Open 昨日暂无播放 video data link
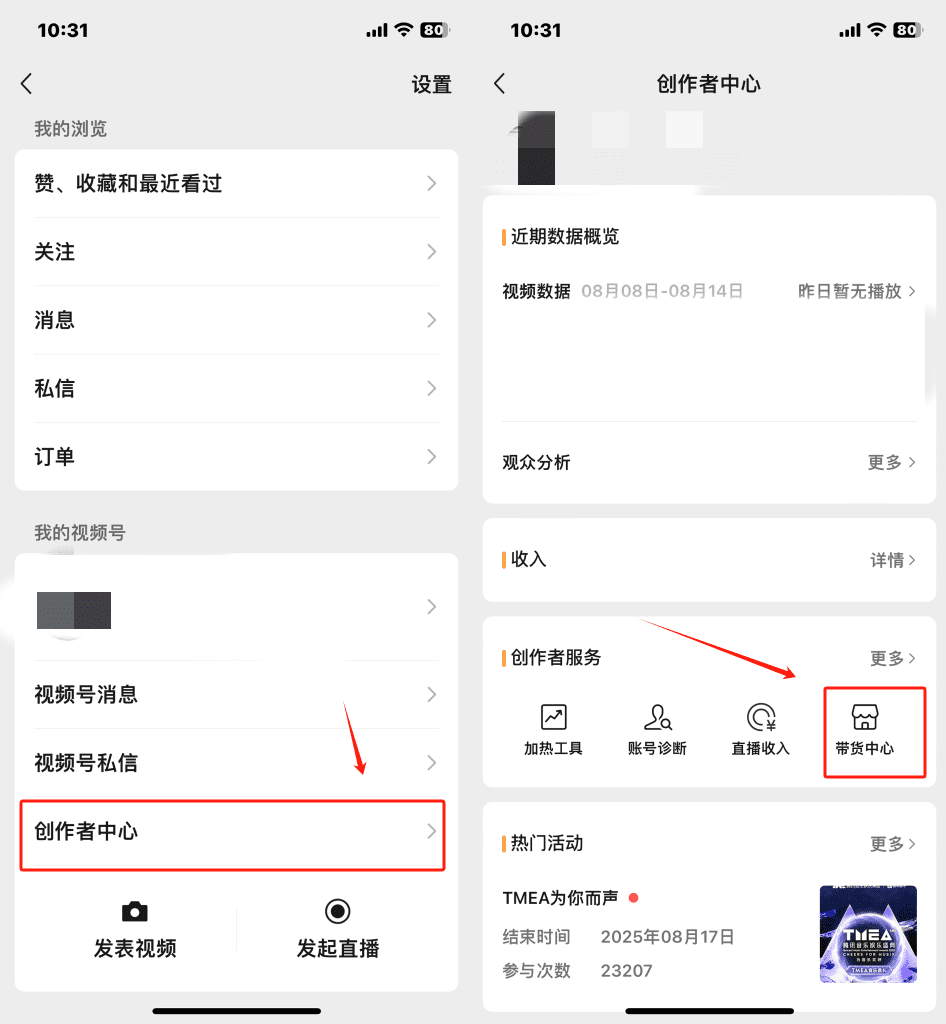The image size is (946, 1024). 857,291
